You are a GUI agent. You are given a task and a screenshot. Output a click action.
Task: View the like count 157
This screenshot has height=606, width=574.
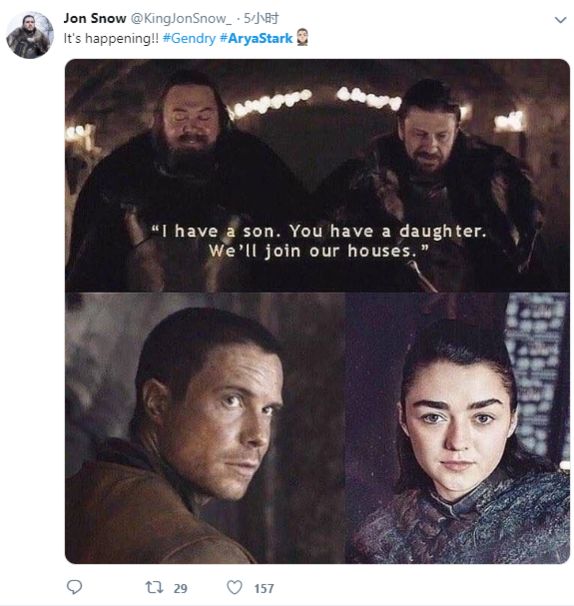(264, 588)
